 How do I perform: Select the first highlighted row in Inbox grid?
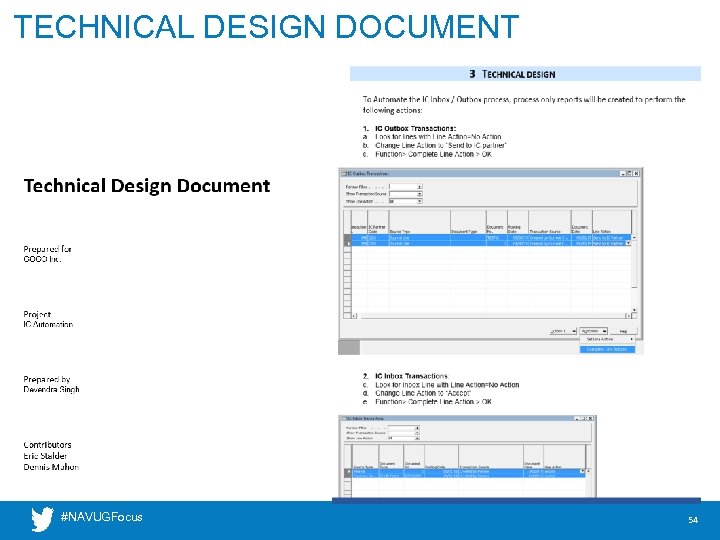(468, 471)
